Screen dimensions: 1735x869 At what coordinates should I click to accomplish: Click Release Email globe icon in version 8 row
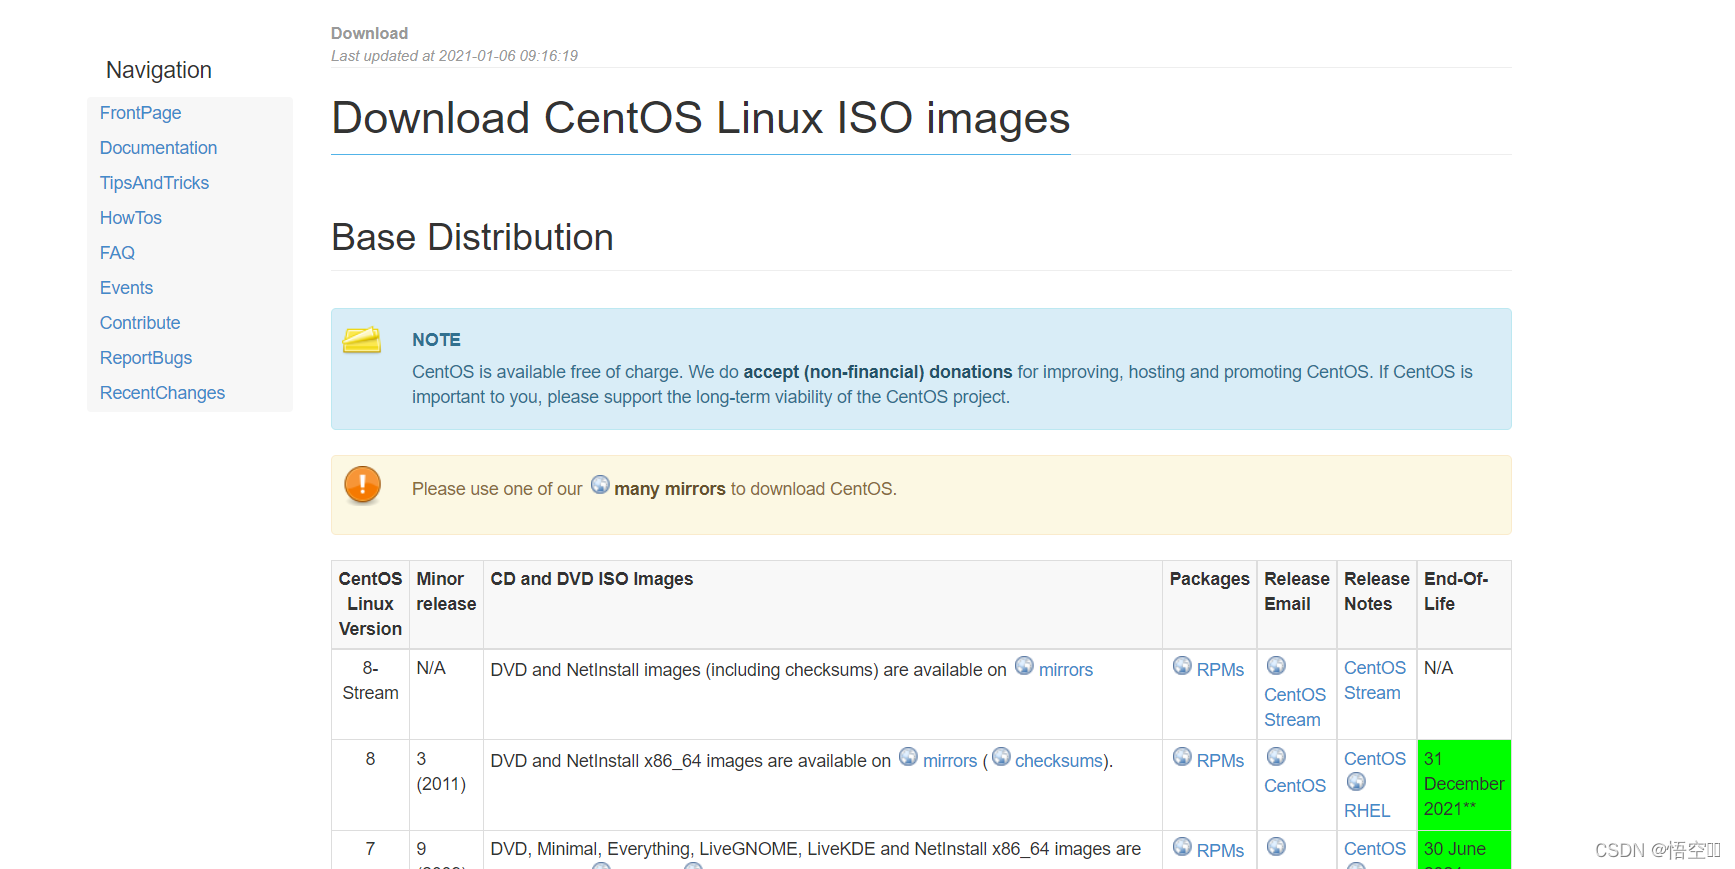point(1276,757)
